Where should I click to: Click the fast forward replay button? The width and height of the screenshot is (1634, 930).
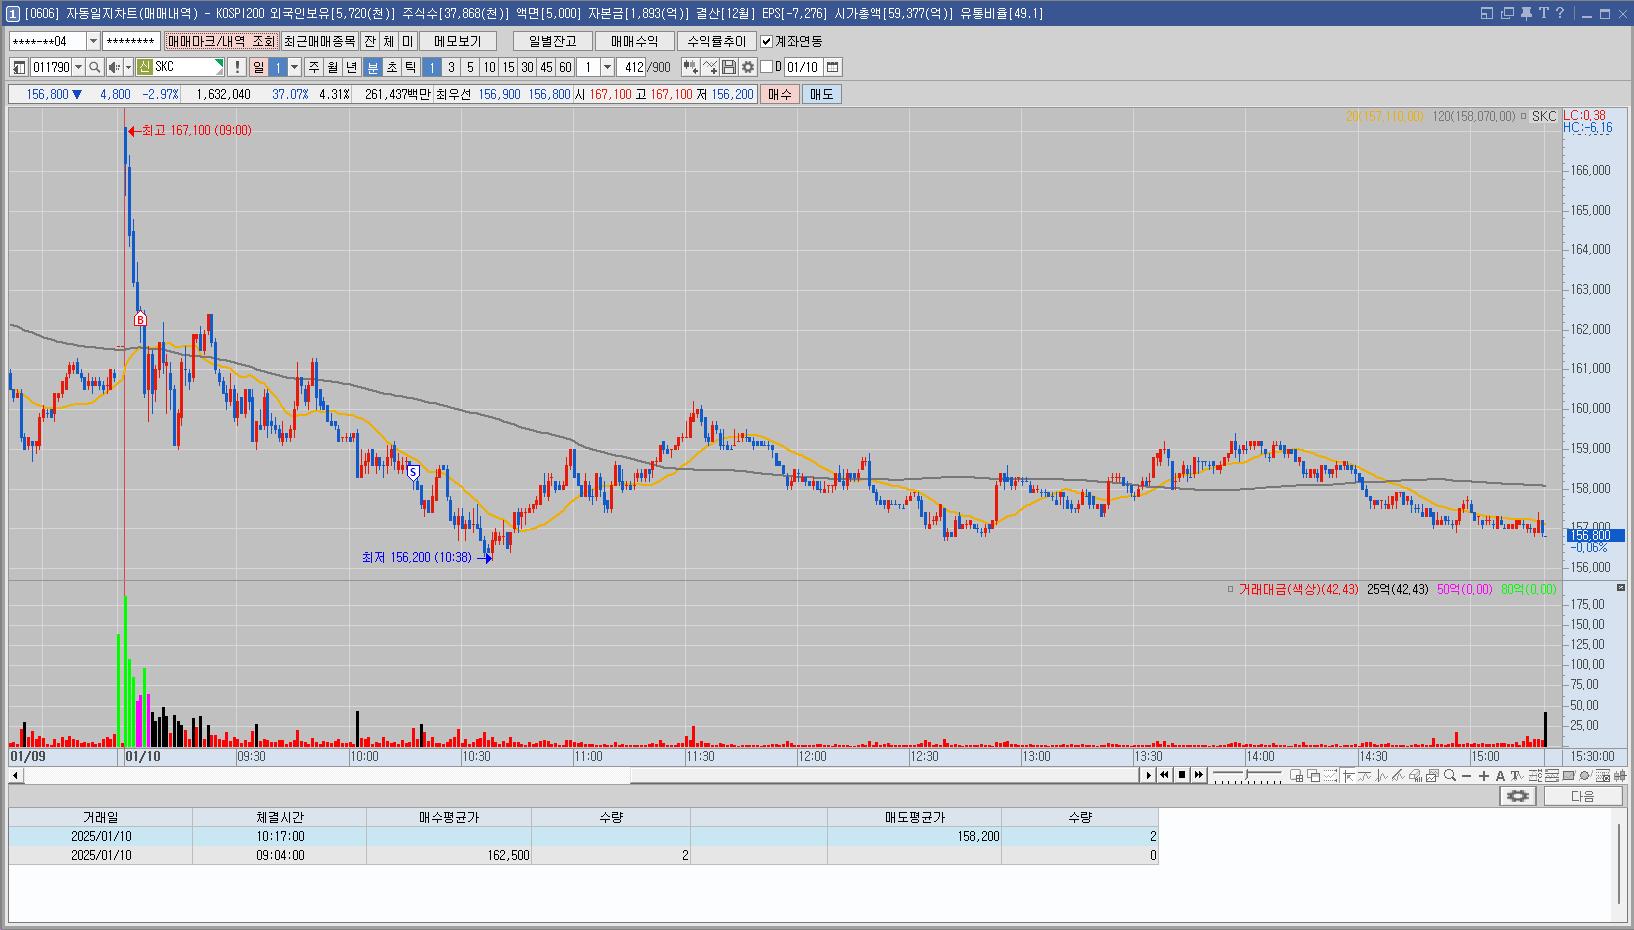(x=1198, y=775)
